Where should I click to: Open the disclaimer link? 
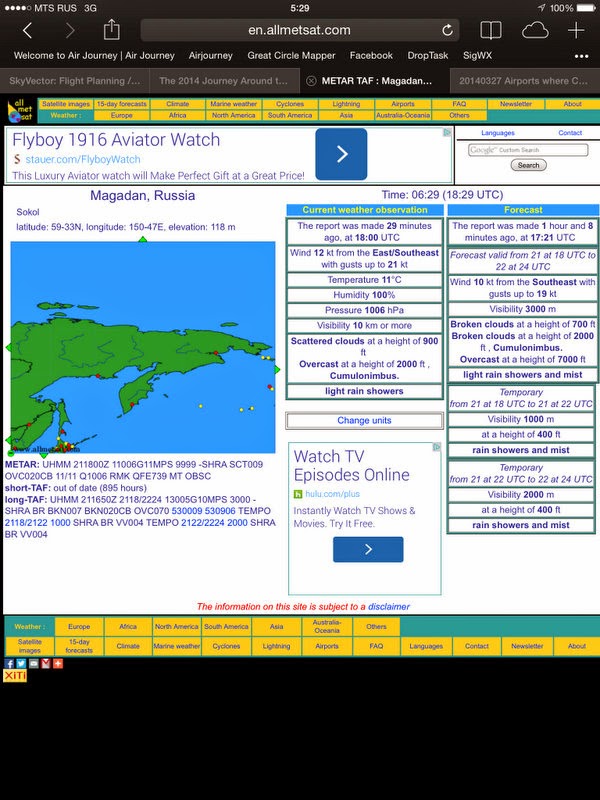pos(389,607)
